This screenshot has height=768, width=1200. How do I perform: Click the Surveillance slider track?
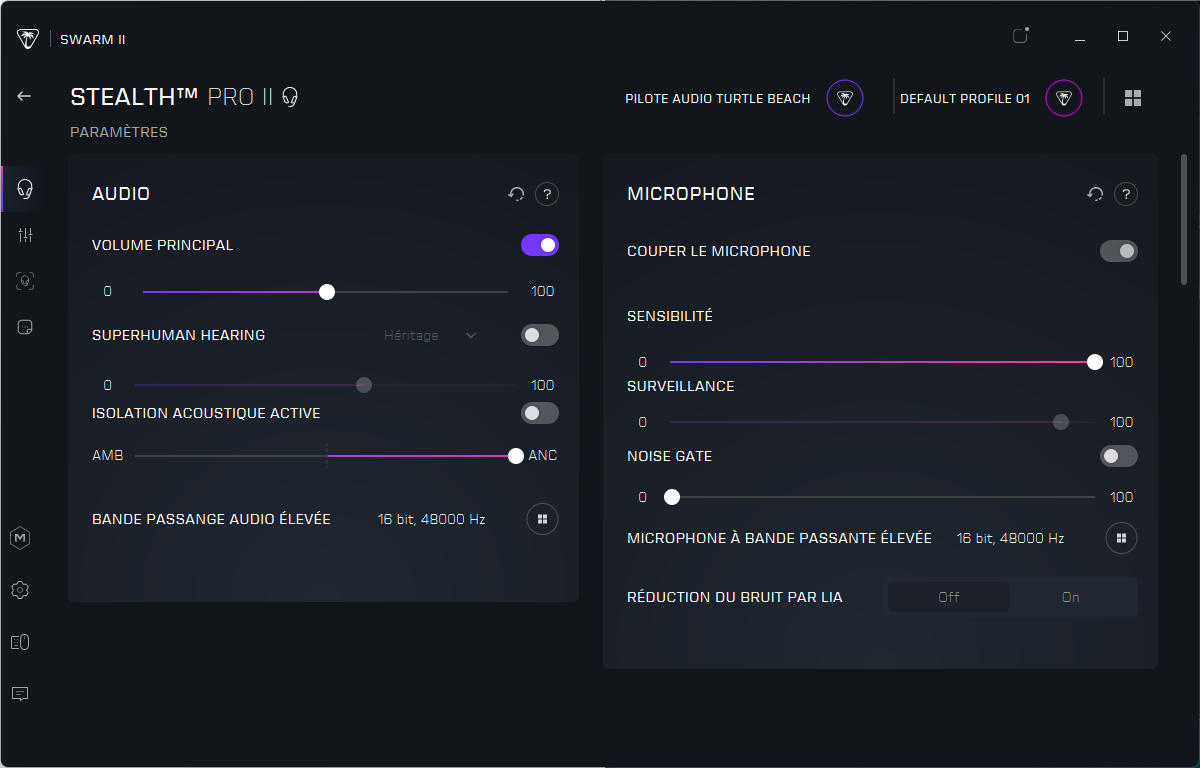point(882,422)
